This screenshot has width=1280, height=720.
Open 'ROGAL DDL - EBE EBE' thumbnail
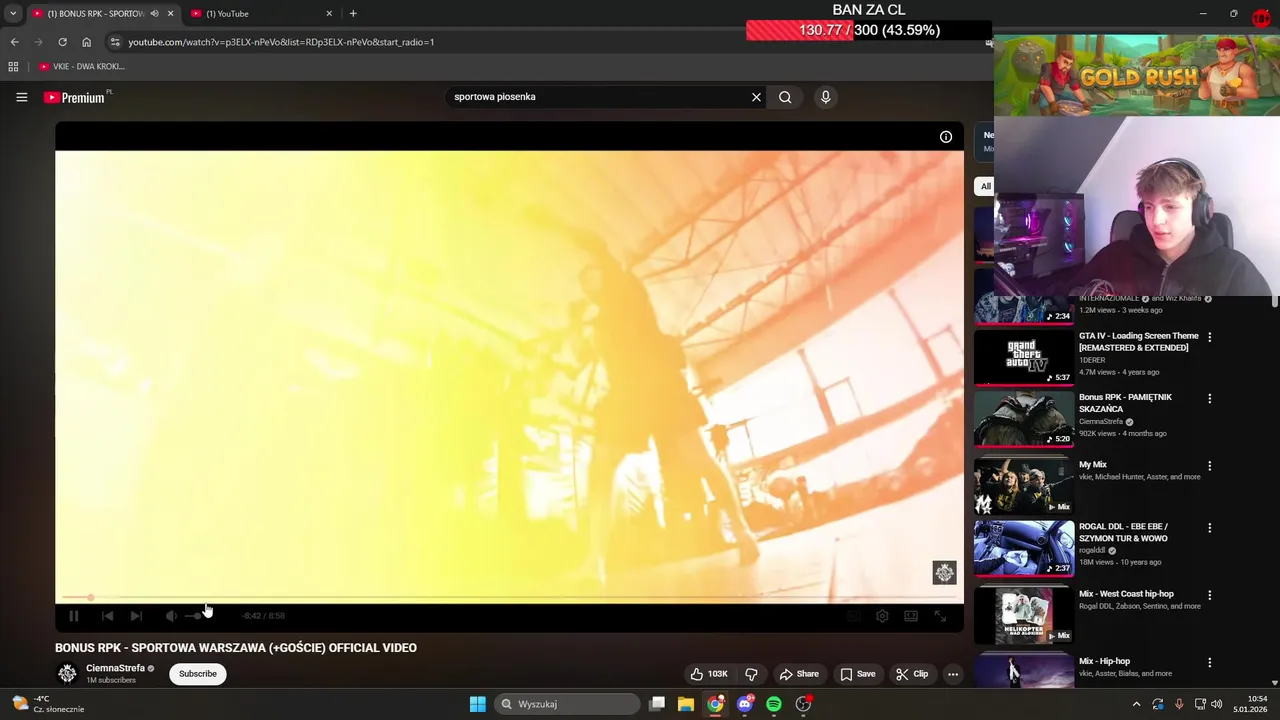click(1024, 548)
